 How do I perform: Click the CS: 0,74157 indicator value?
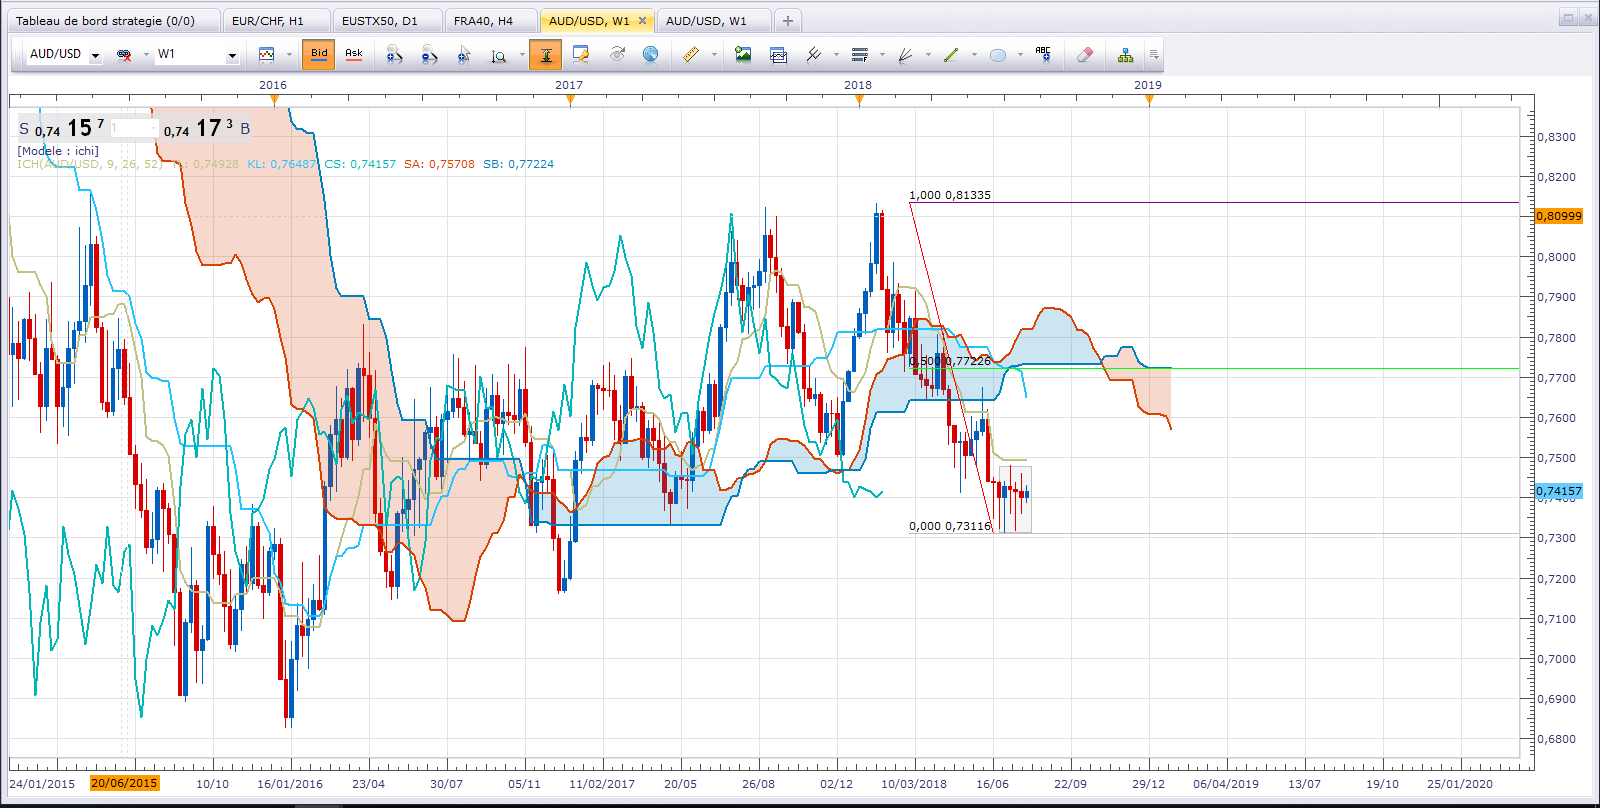tap(360, 164)
